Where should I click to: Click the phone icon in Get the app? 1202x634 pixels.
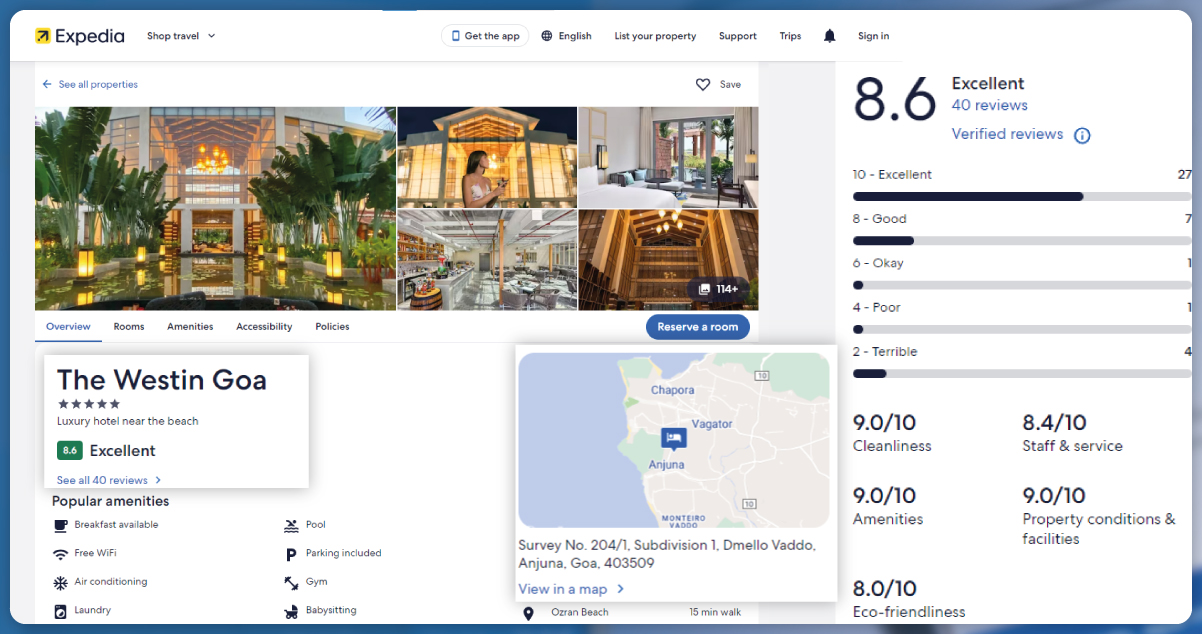[456, 36]
